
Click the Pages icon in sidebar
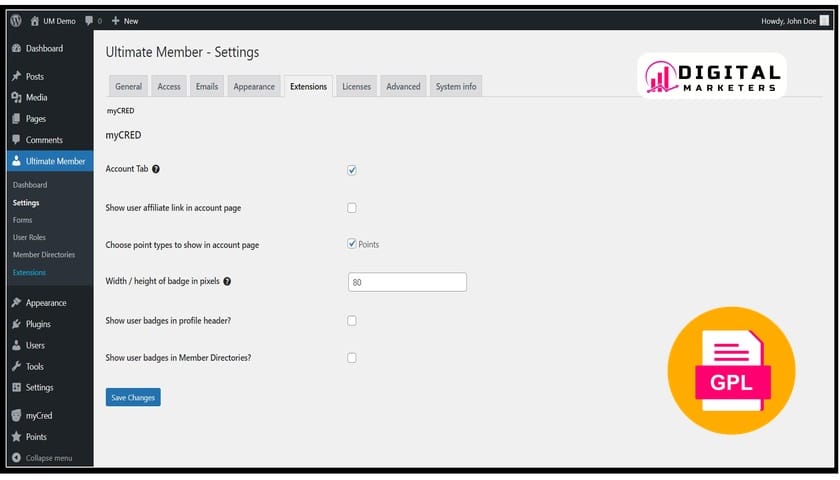(x=17, y=119)
